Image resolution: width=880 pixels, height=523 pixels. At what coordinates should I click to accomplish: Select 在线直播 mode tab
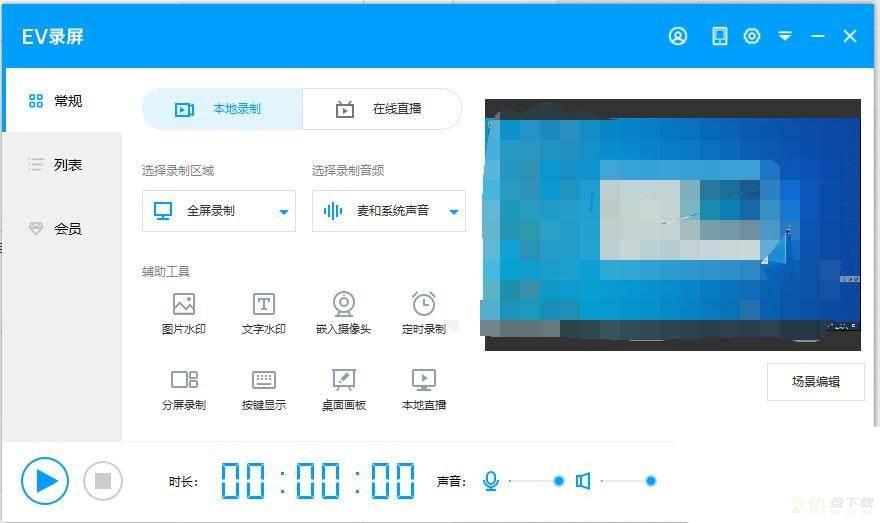382,109
